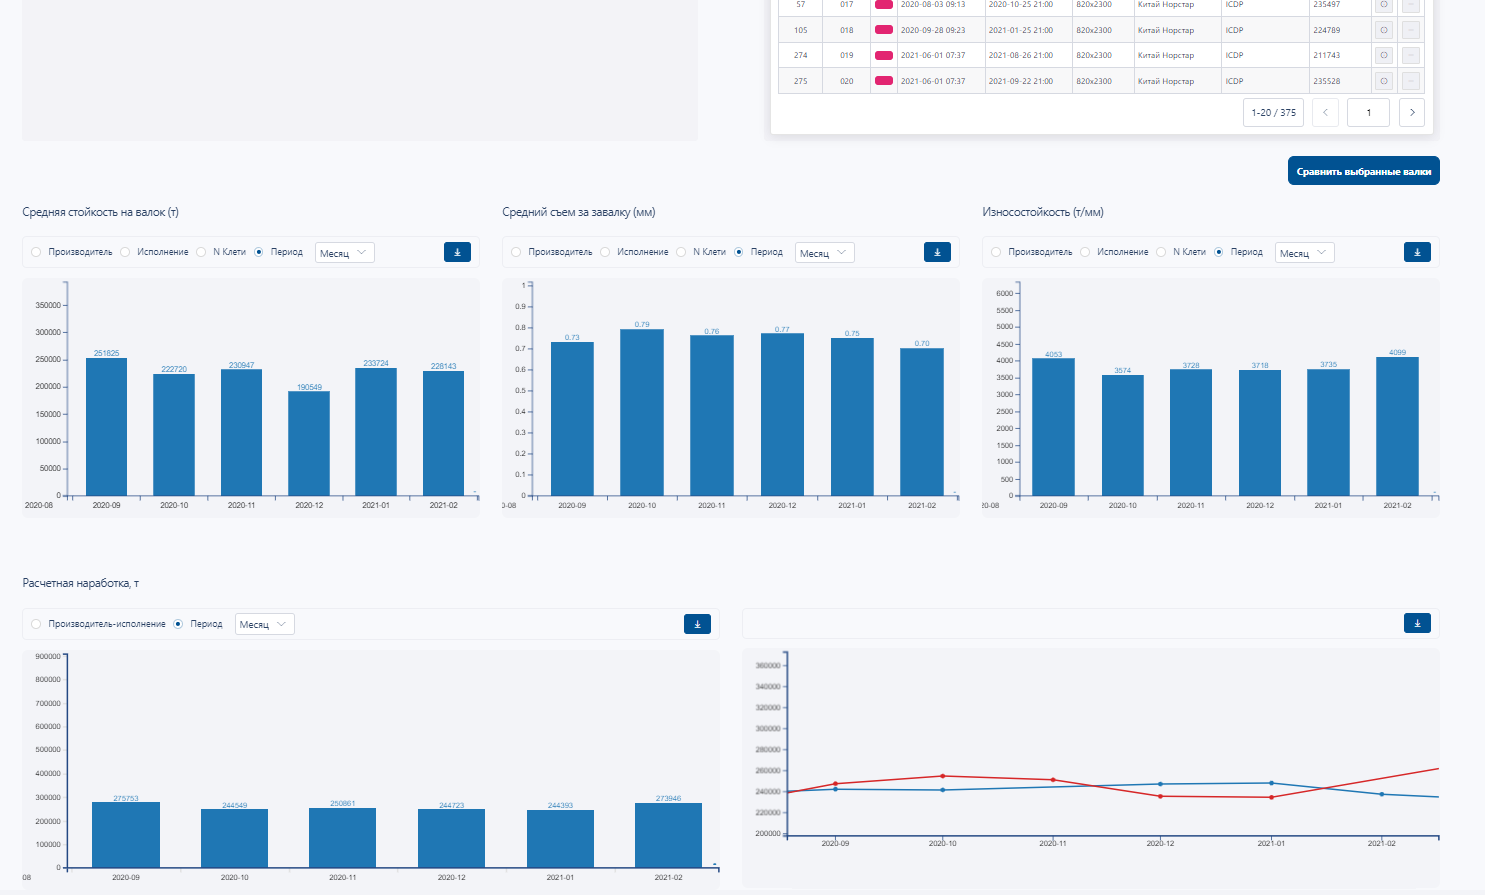Viewport: 1485px width, 895px height.
Task: Click the Износостойкость (т/мм) chart title
Action: tap(1043, 212)
